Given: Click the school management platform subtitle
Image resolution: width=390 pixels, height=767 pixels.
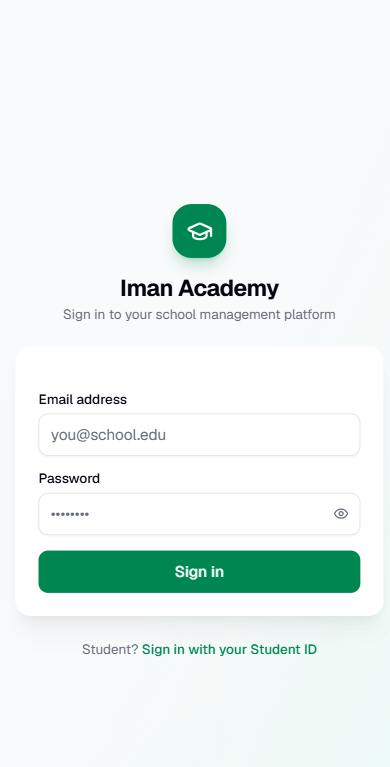Looking at the screenshot, I should [x=199, y=314].
